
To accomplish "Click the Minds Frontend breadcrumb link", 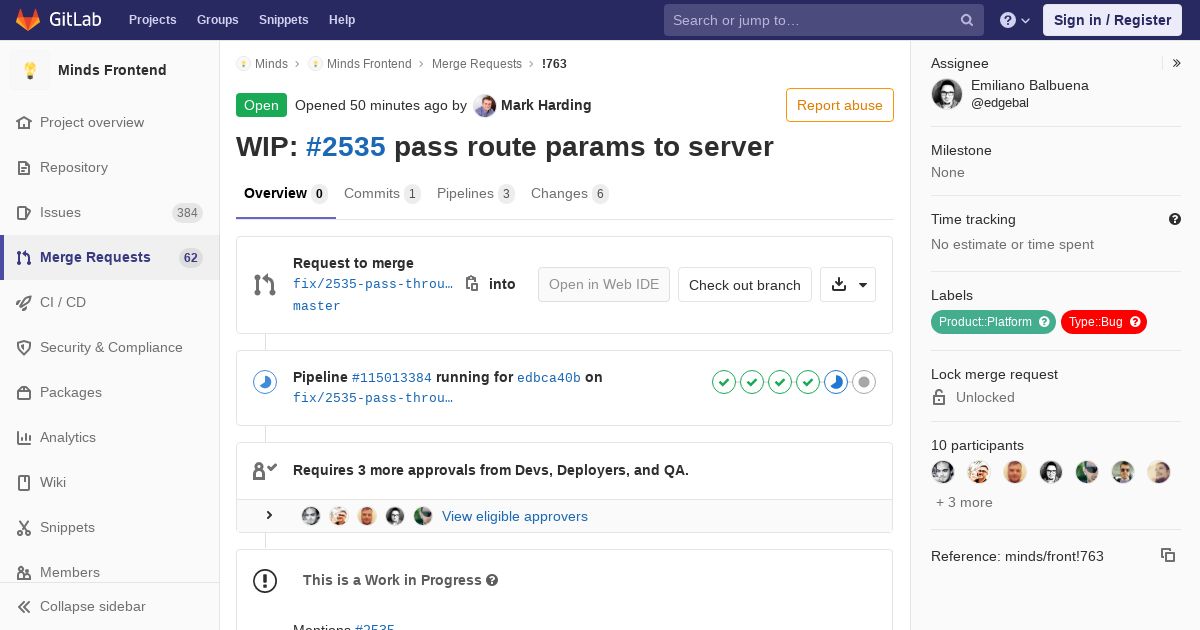I will click(369, 63).
